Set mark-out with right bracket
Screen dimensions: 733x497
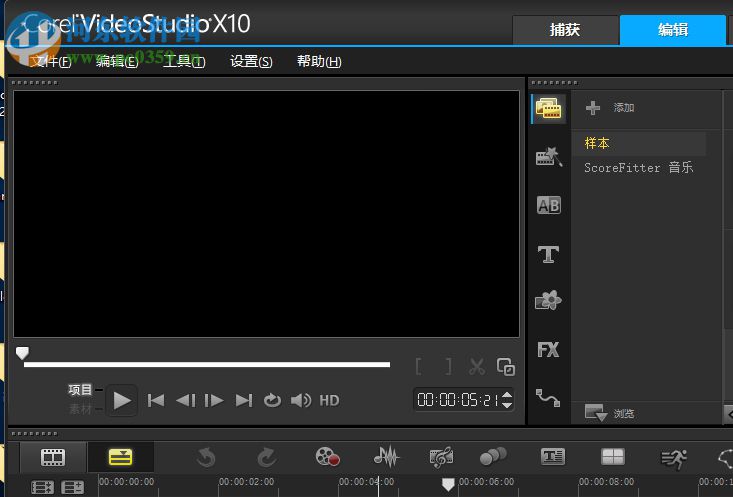tap(448, 367)
